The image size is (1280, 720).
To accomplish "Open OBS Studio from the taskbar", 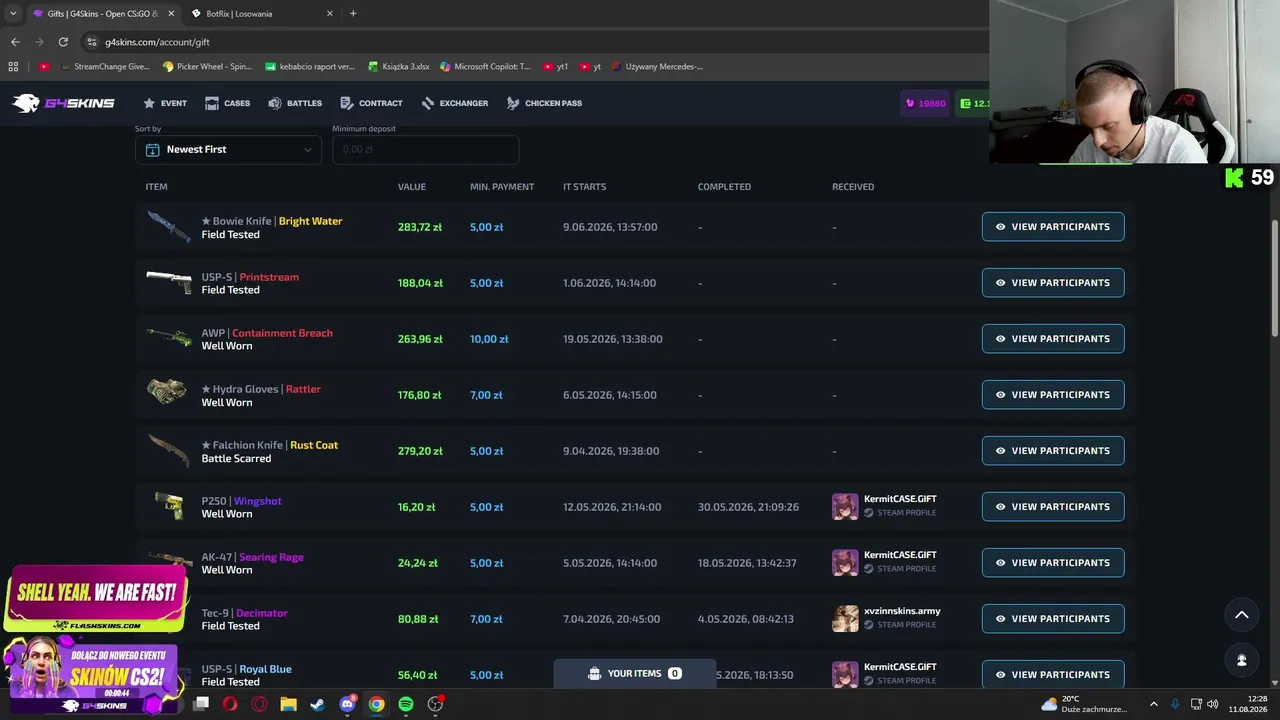I will pyautogui.click(x=435, y=704).
